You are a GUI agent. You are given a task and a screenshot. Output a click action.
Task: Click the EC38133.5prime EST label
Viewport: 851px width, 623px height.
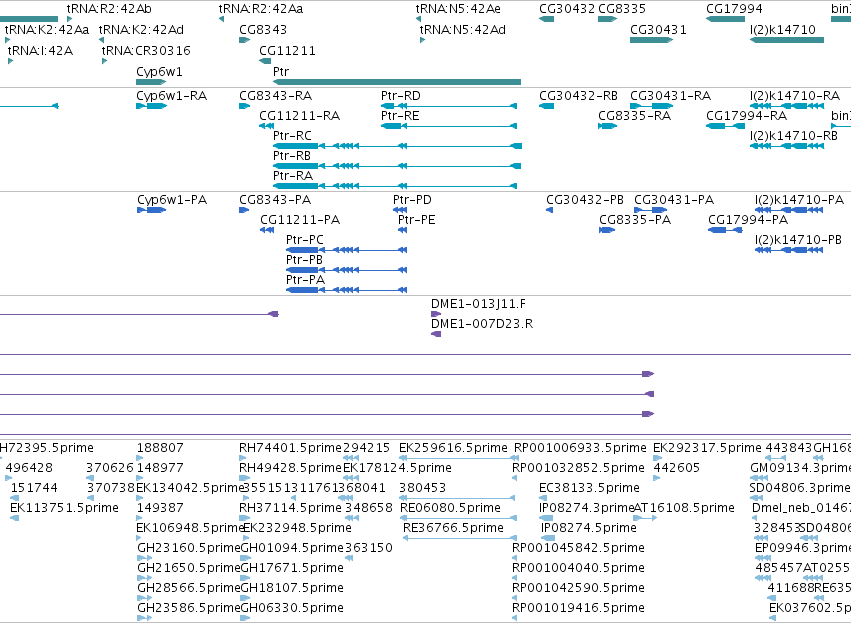tap(589, 488)
